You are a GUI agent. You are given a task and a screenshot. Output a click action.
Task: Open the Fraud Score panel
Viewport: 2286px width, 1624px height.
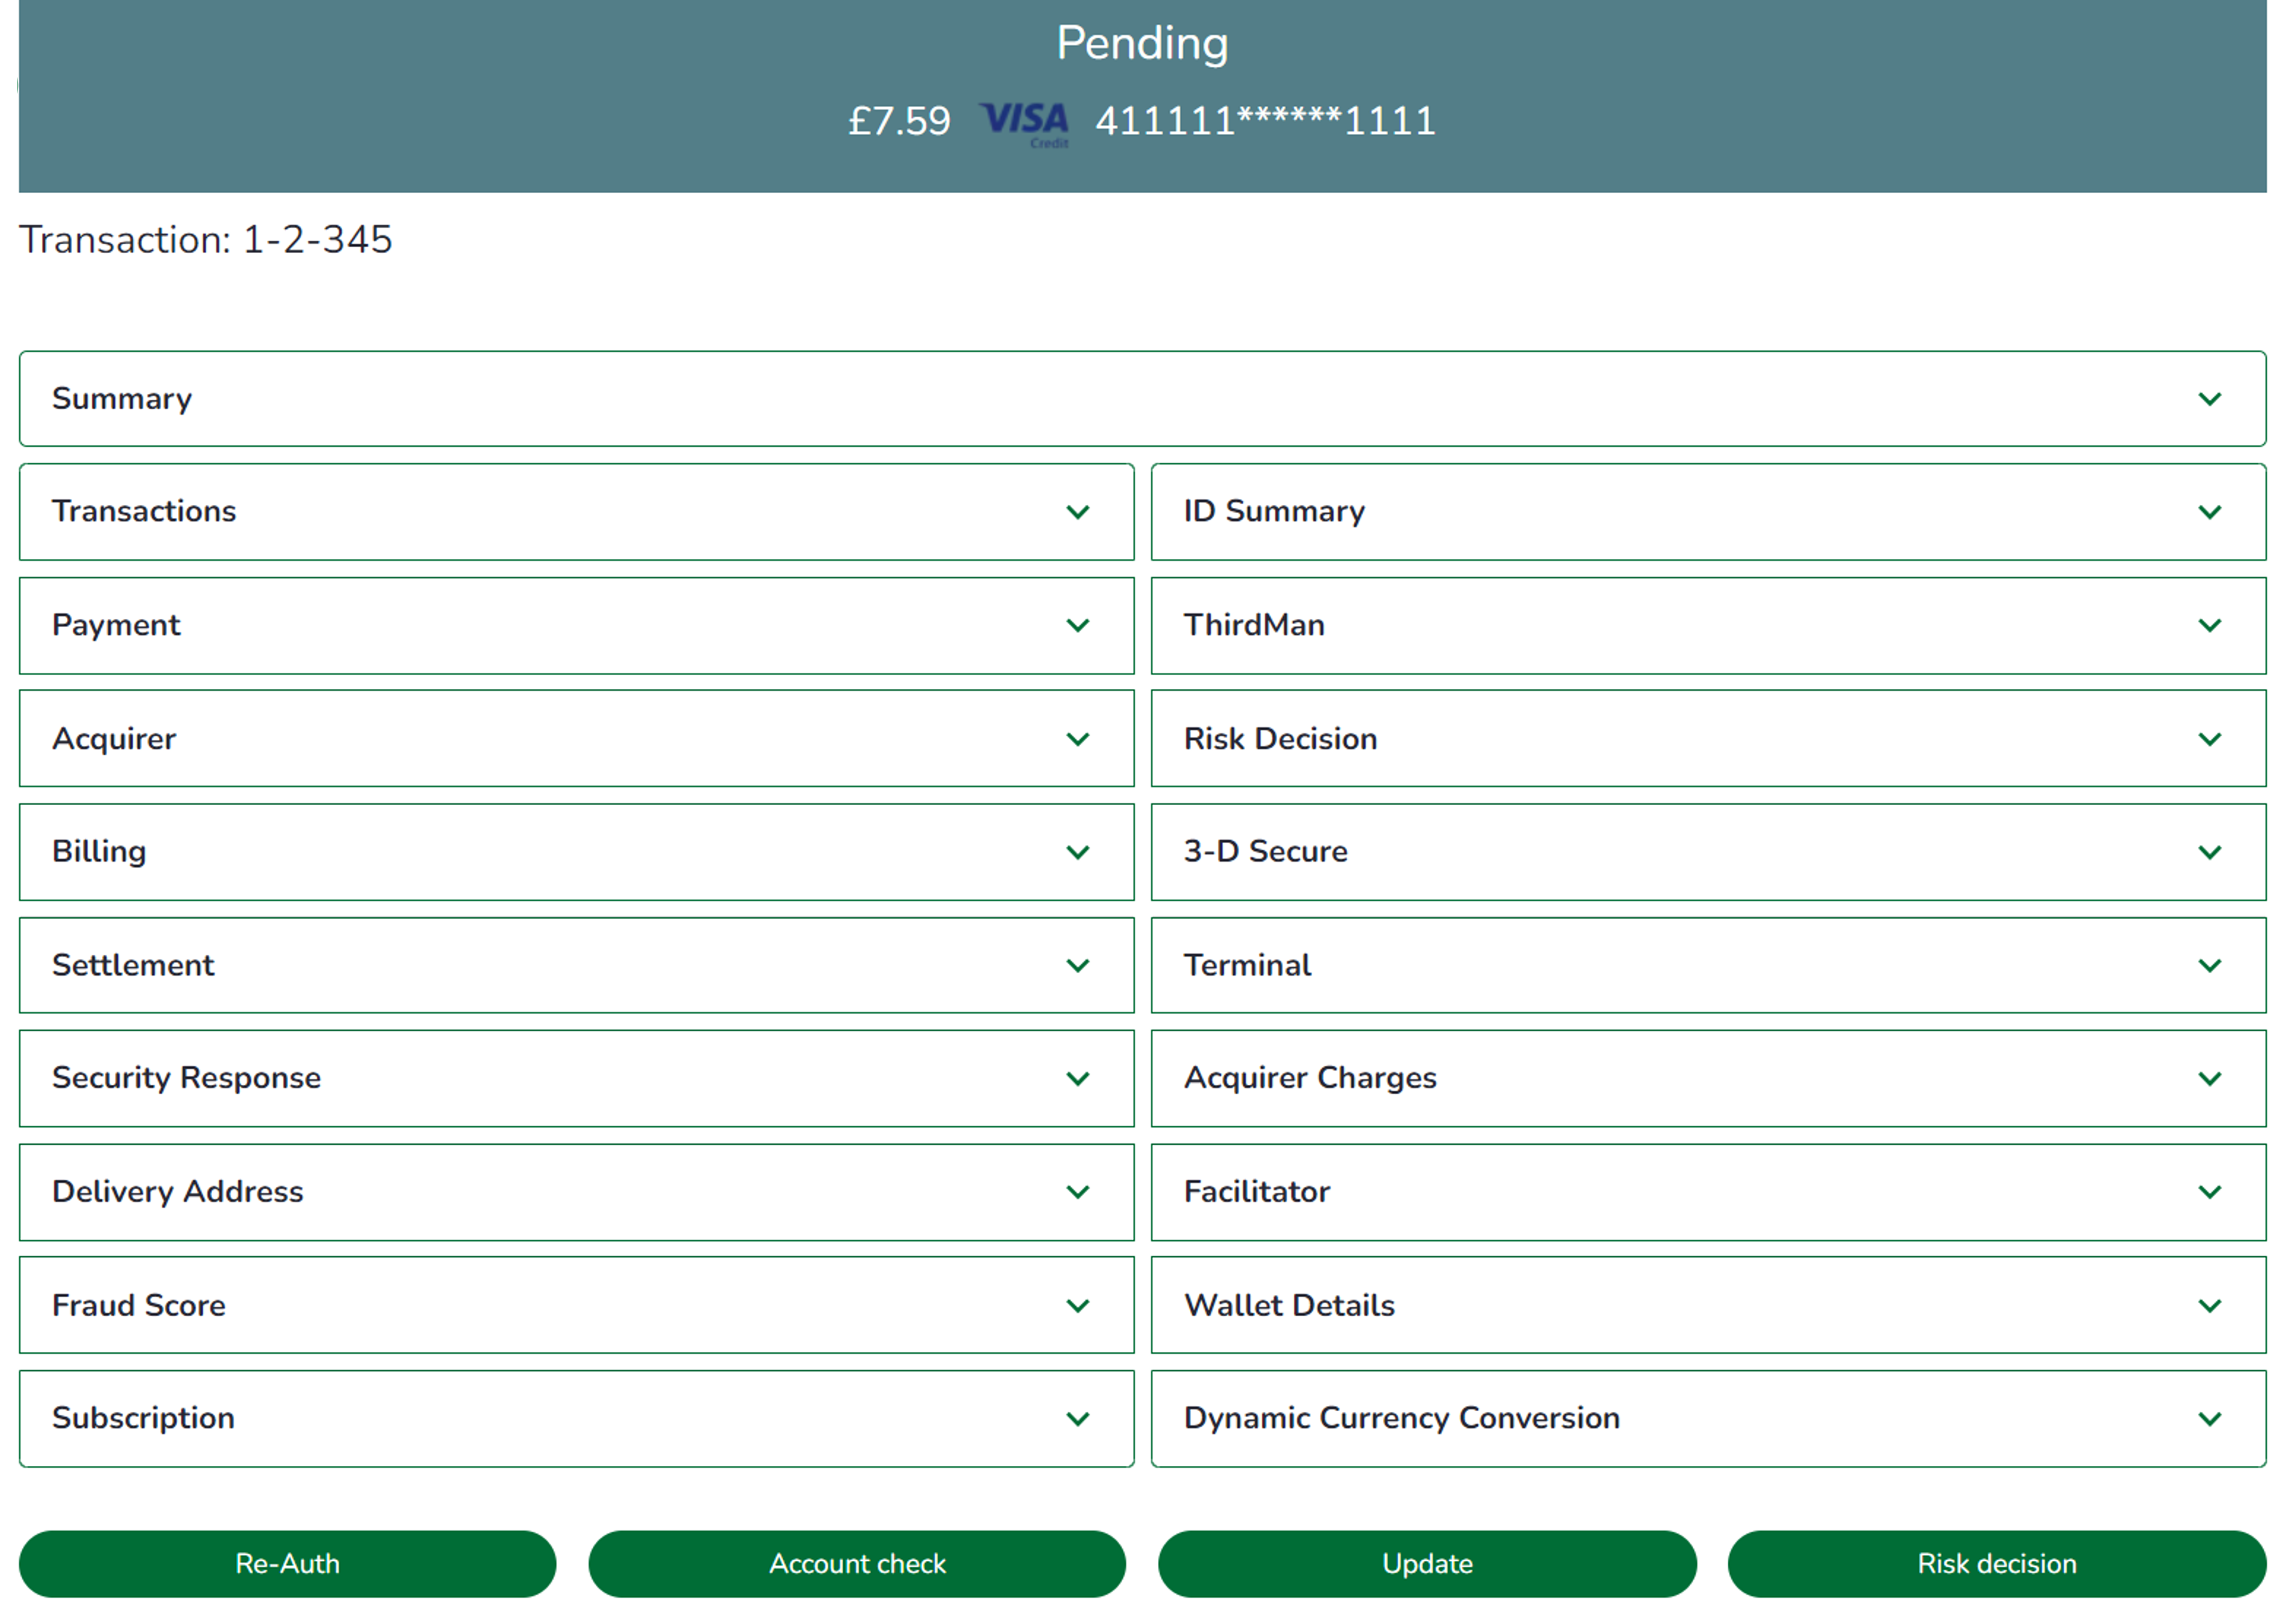(576, 1304)
